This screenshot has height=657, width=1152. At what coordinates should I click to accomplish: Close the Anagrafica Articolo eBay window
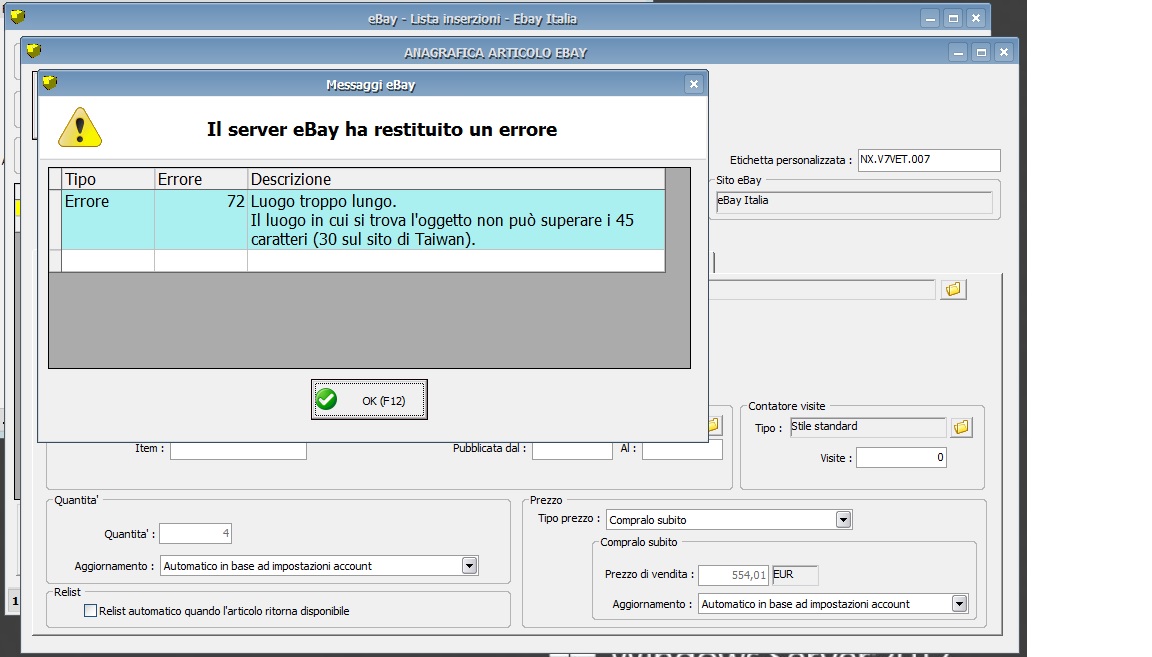click(x=1004, y=53)
